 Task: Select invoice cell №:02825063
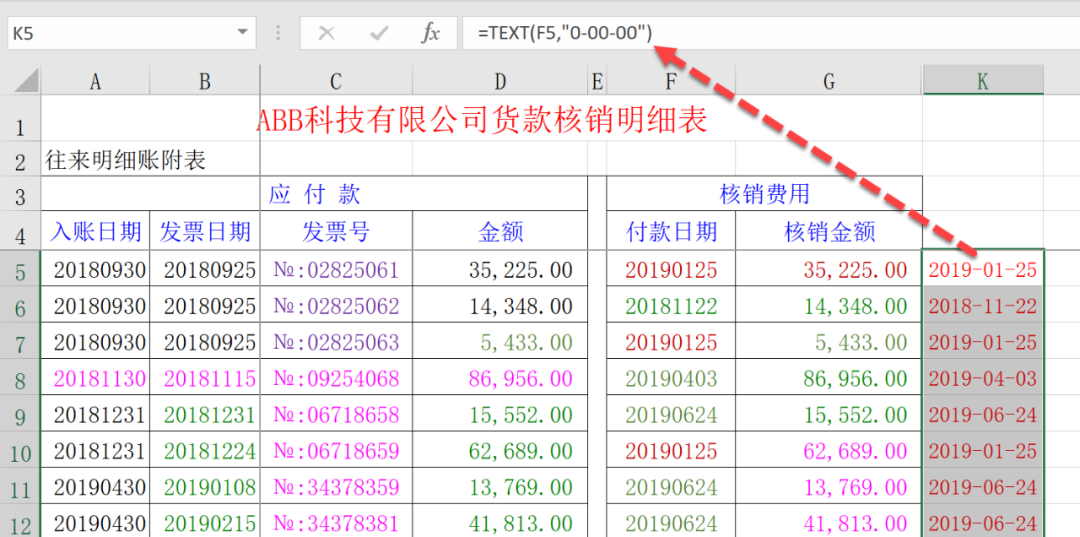click(336, 341)
